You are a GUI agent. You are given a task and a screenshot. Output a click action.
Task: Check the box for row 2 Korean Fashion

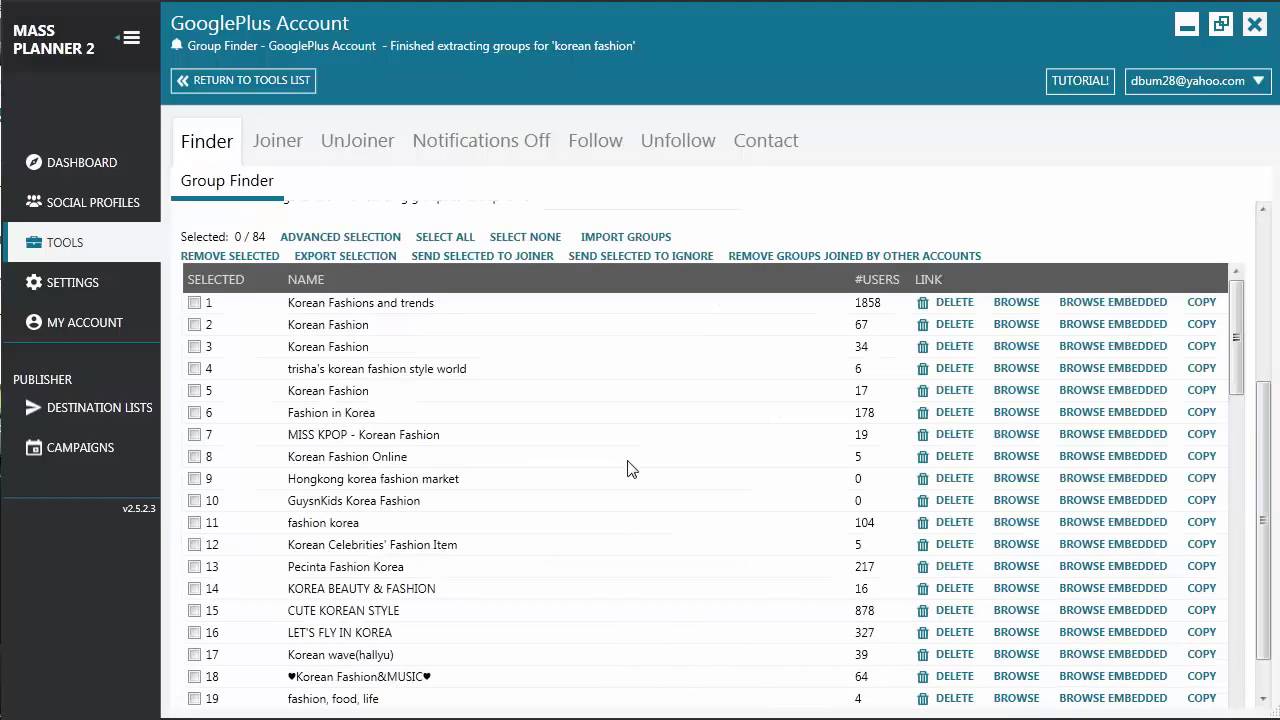point(194,325)
